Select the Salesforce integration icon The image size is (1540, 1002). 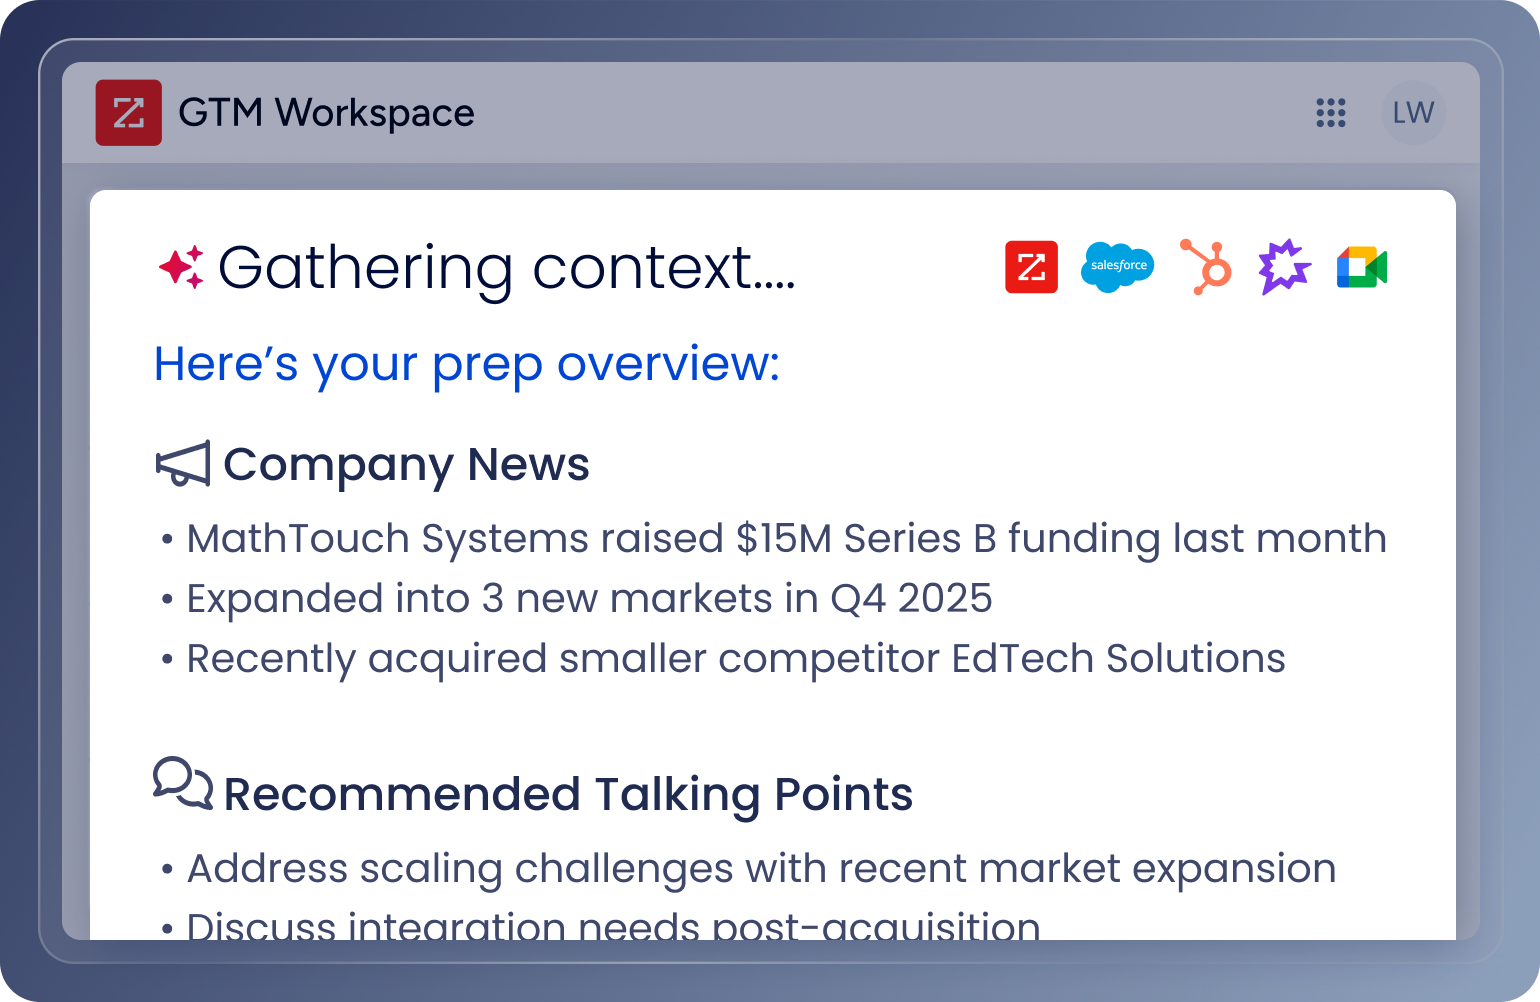[x=1118, y=267]
